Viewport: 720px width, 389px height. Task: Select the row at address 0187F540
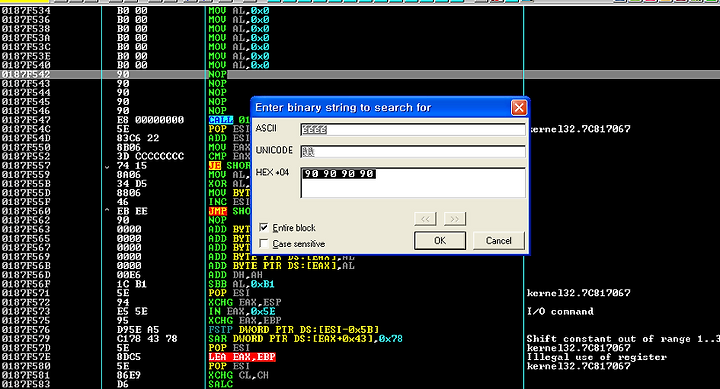pos(360,65)
